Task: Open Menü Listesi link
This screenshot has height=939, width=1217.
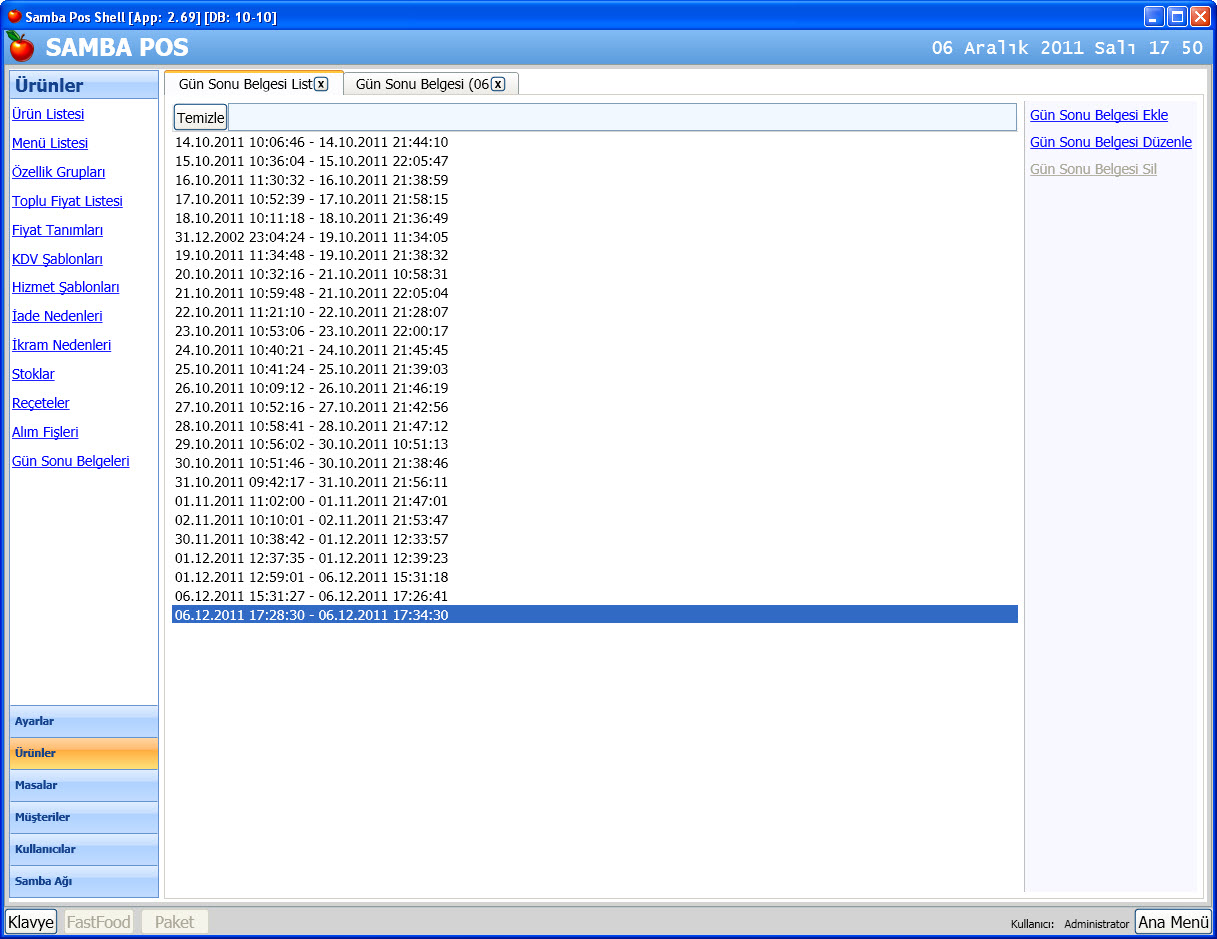Action: point(50,143)
